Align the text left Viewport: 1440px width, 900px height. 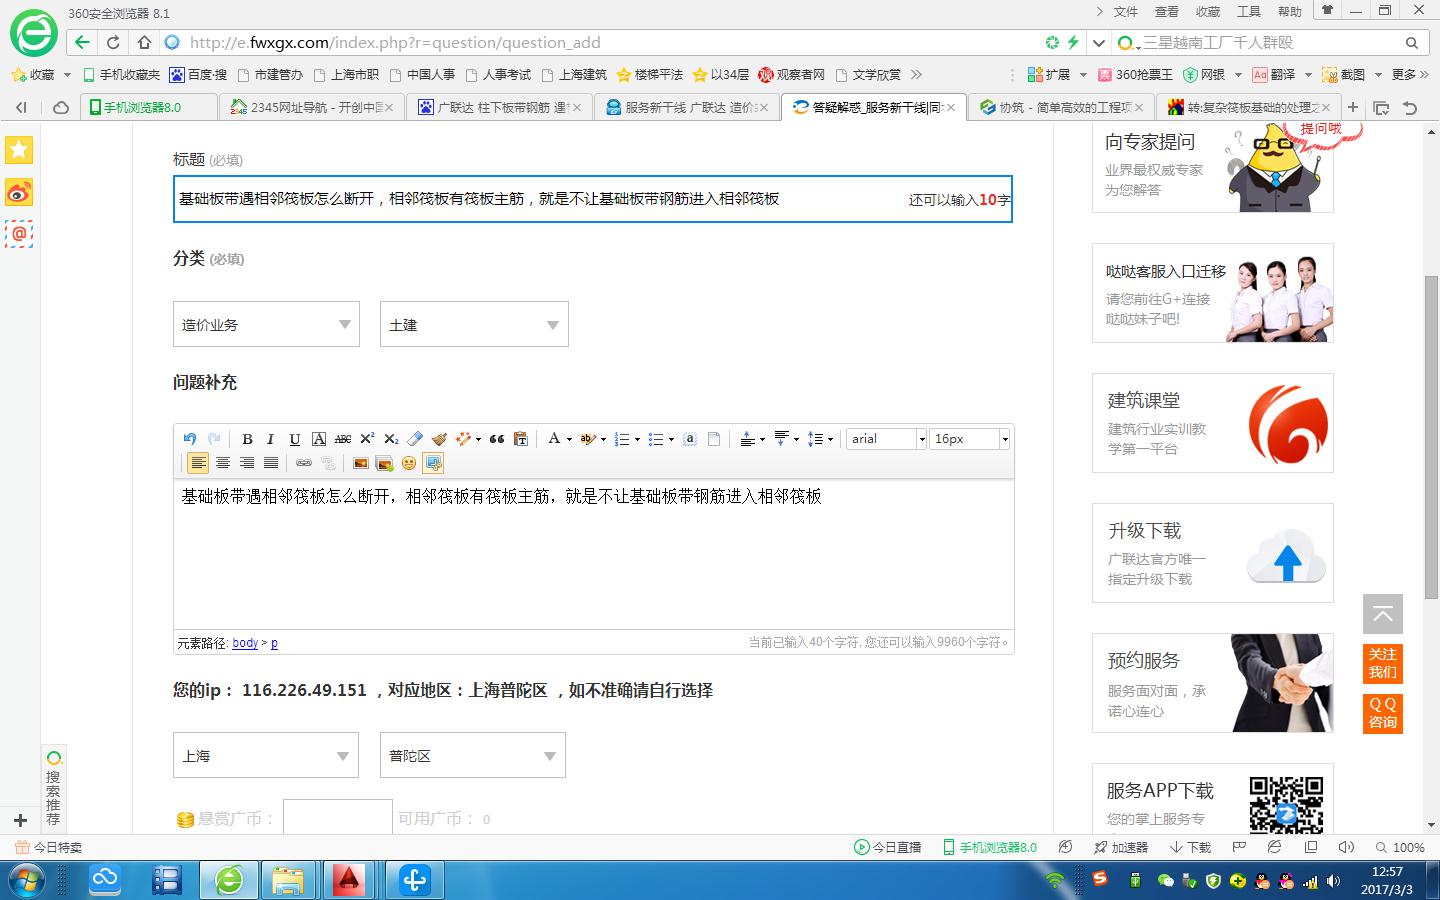click(x=198, y=463)
